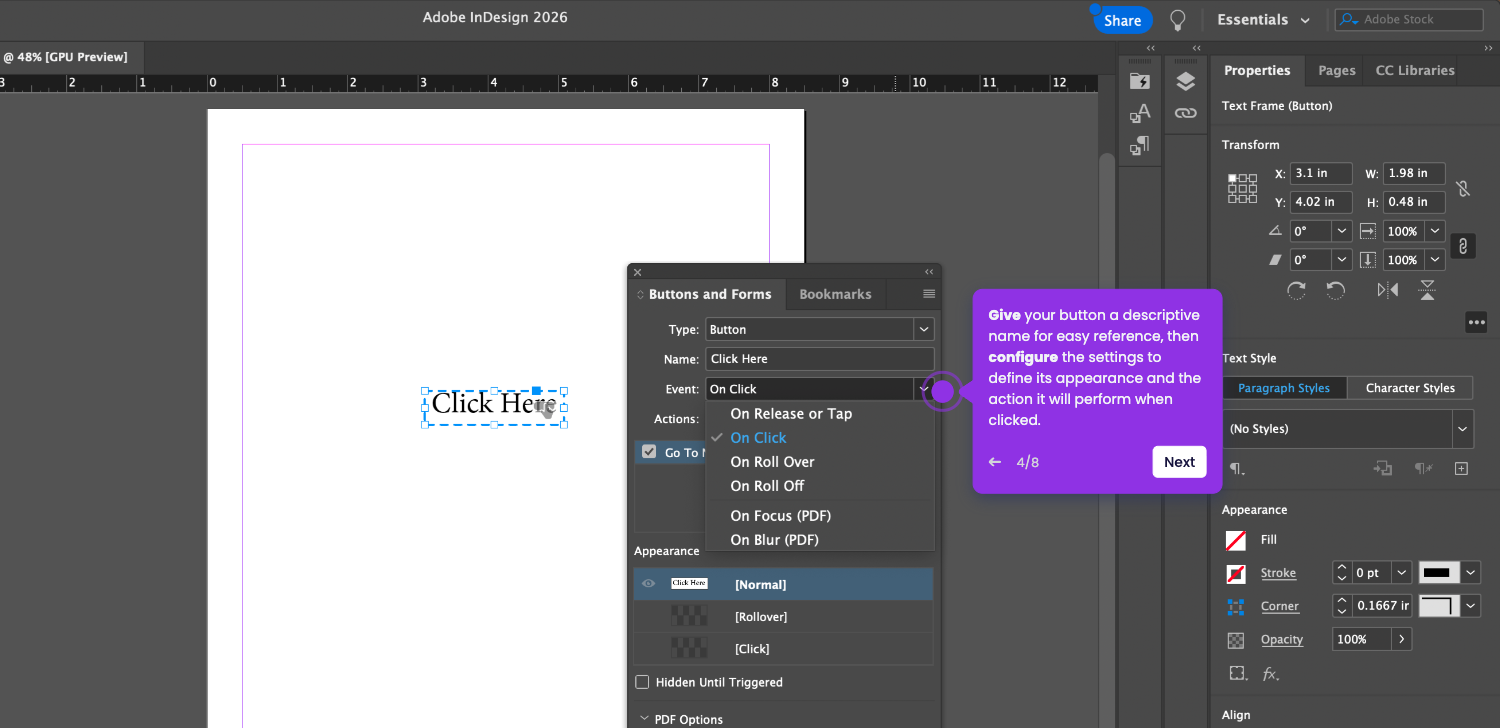The height and width of the screenshot is (728, 1500).
Task: Choose On Blur (PDF) event
Action: click(774, 540)
